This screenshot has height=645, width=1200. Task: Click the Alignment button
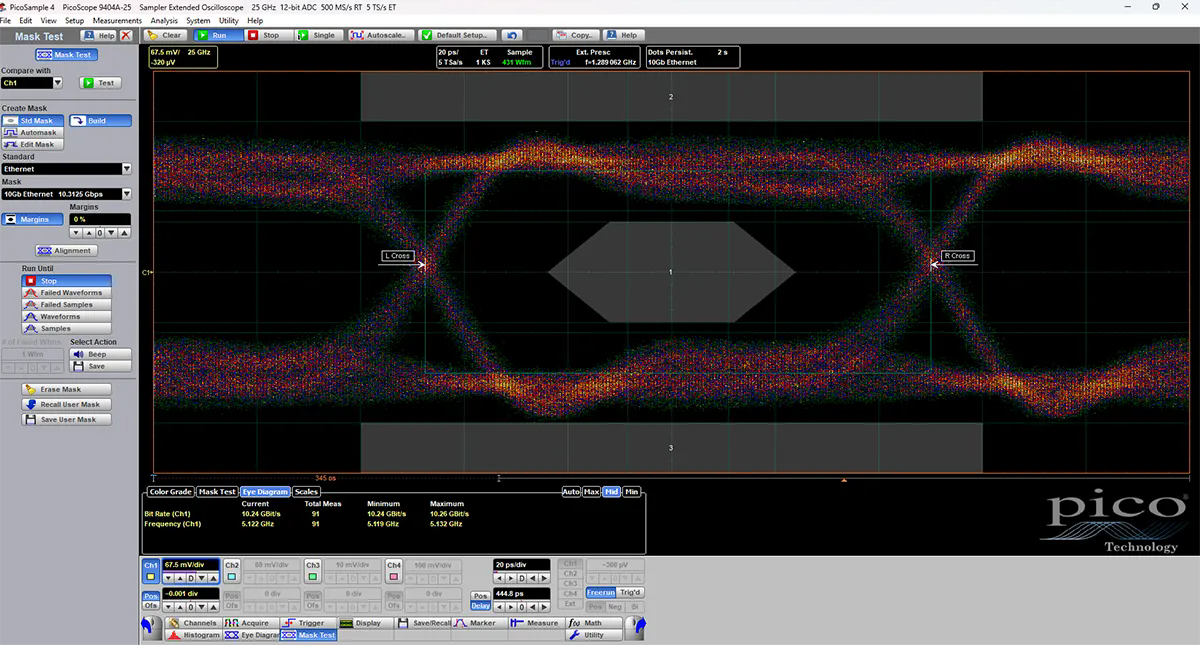66,251
